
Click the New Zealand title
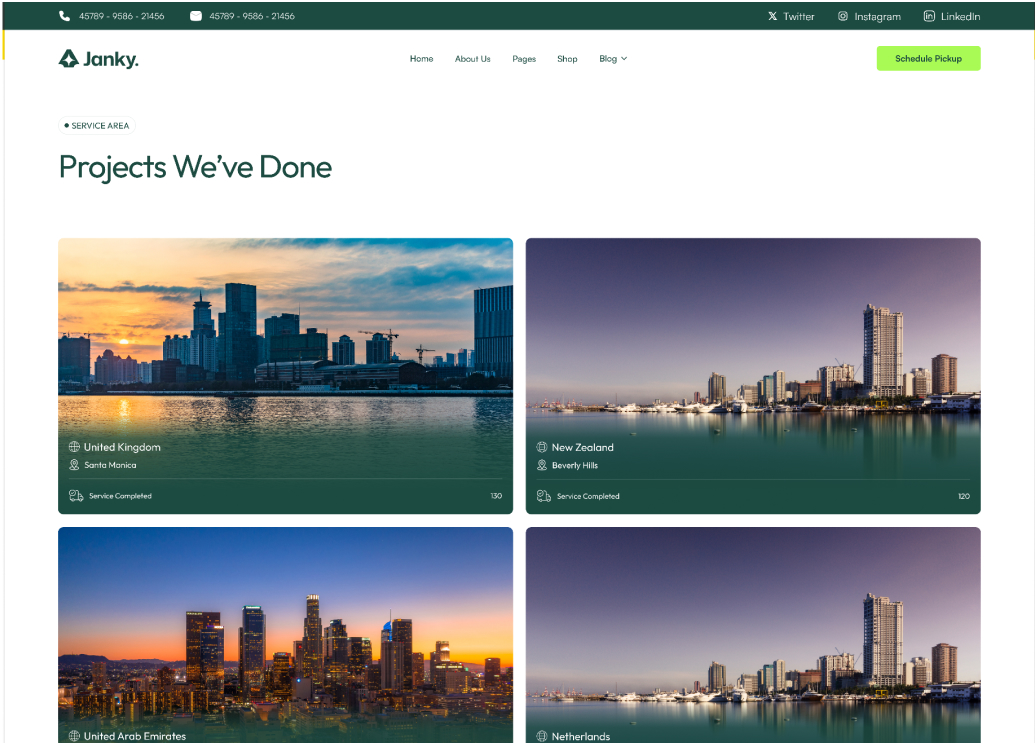(x=583, y=447)
